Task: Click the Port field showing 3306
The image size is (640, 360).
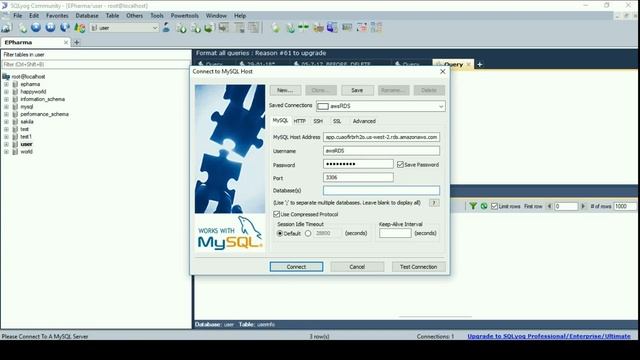Action: (x=358, y=177)
